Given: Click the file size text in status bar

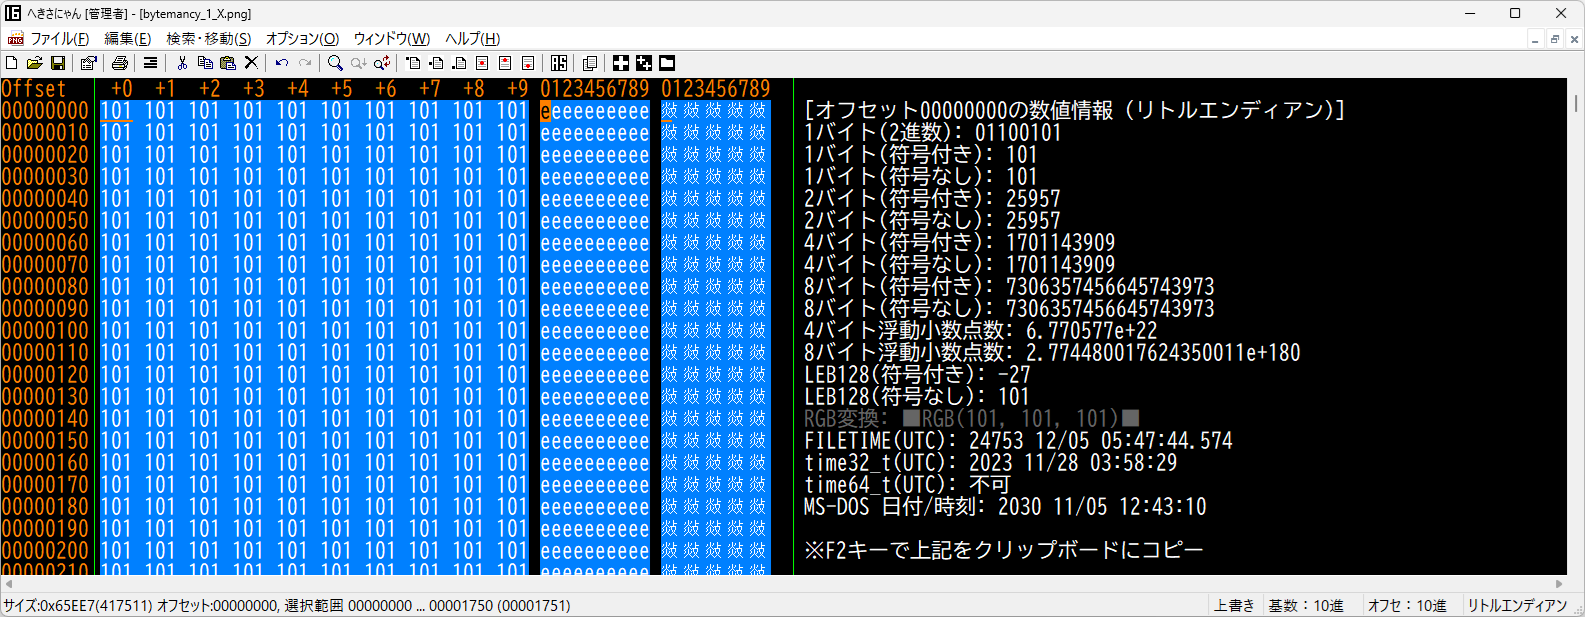Looking at the screenshot, I should (x=77, y=606).
